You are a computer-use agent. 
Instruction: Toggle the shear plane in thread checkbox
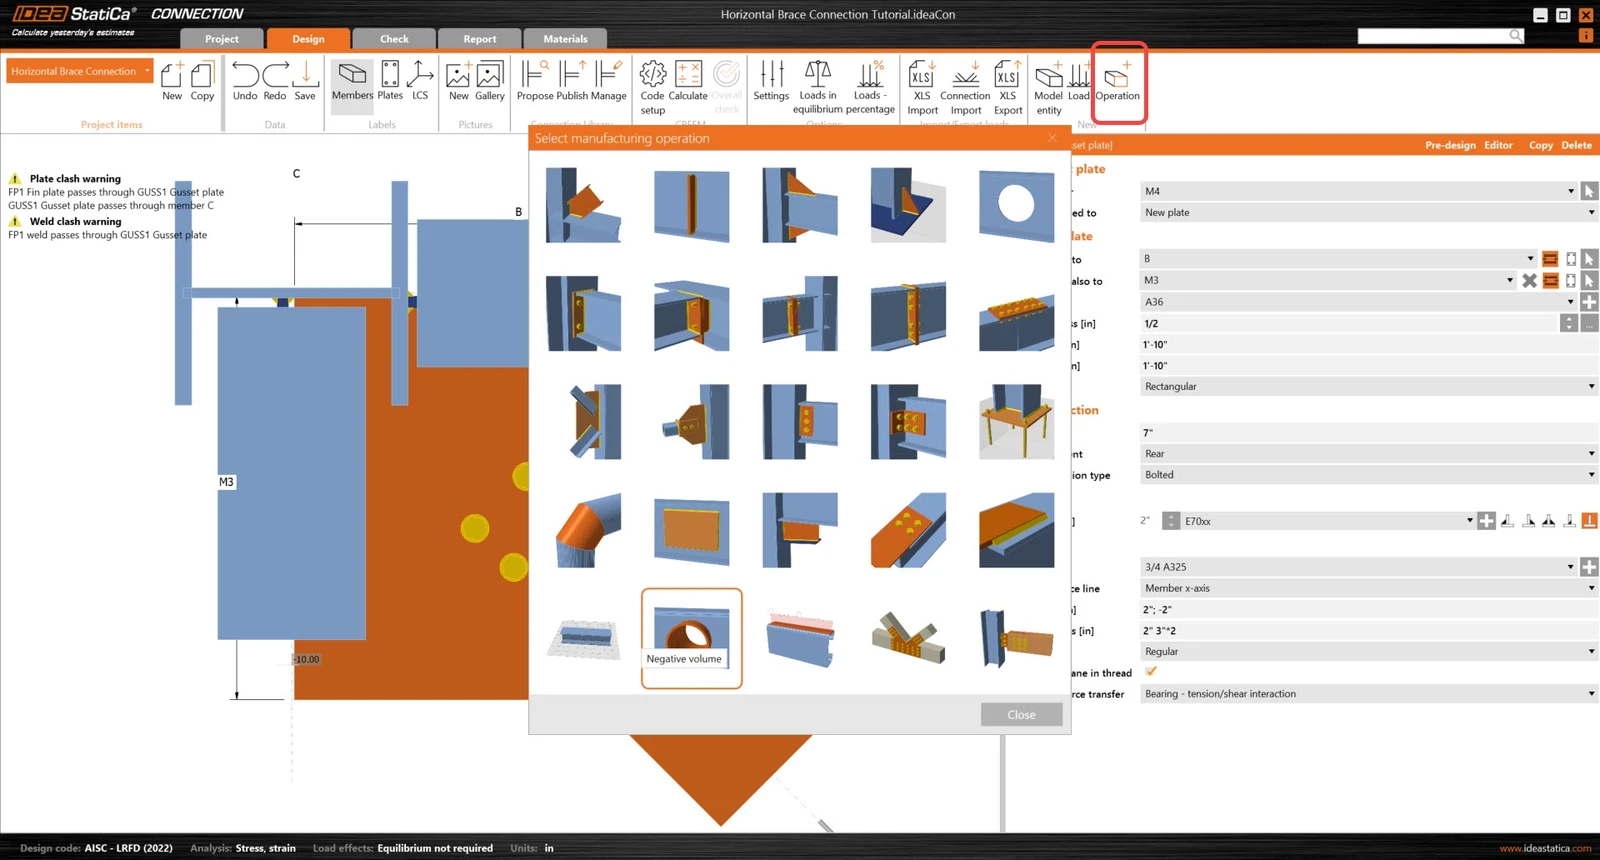[x=1151, y=672]
